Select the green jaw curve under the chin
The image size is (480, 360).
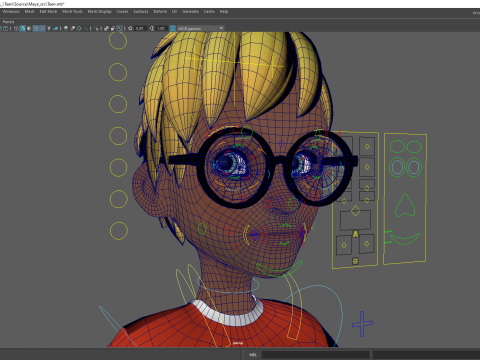tap(279, 268)
